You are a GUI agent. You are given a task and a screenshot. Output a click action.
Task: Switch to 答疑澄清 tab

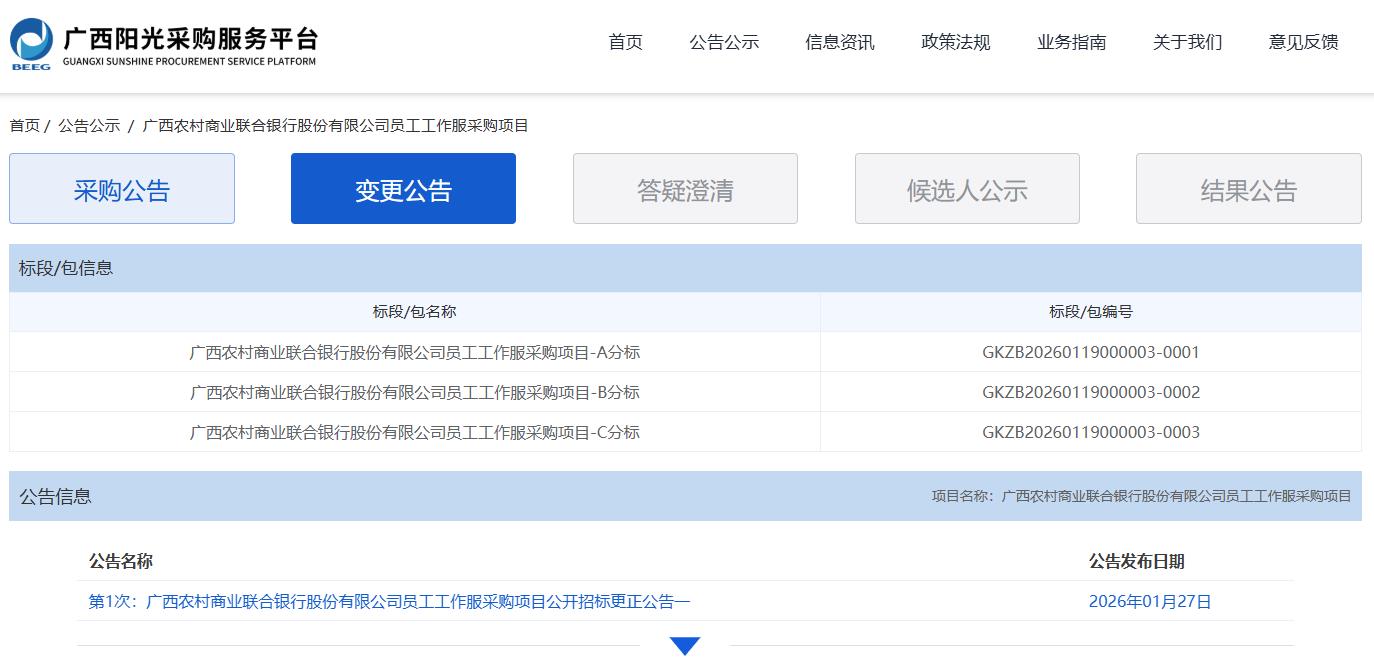pyautogui.click(x=685, y=189)
